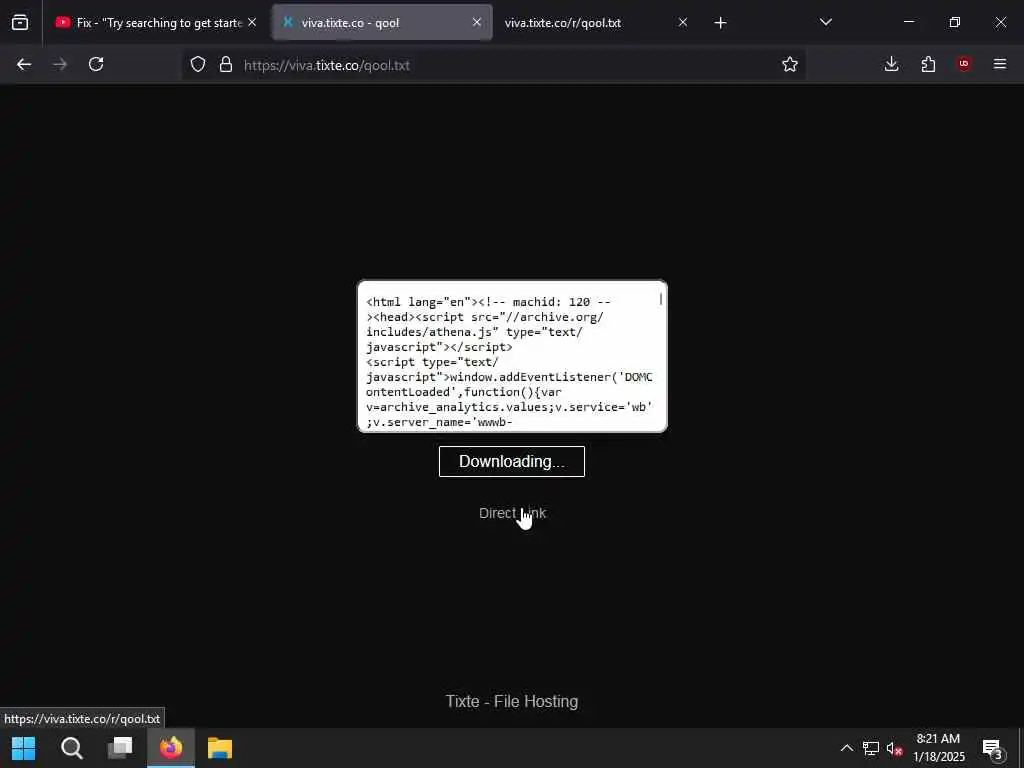Open the Windows Start menu

click(x=24, y=748)
